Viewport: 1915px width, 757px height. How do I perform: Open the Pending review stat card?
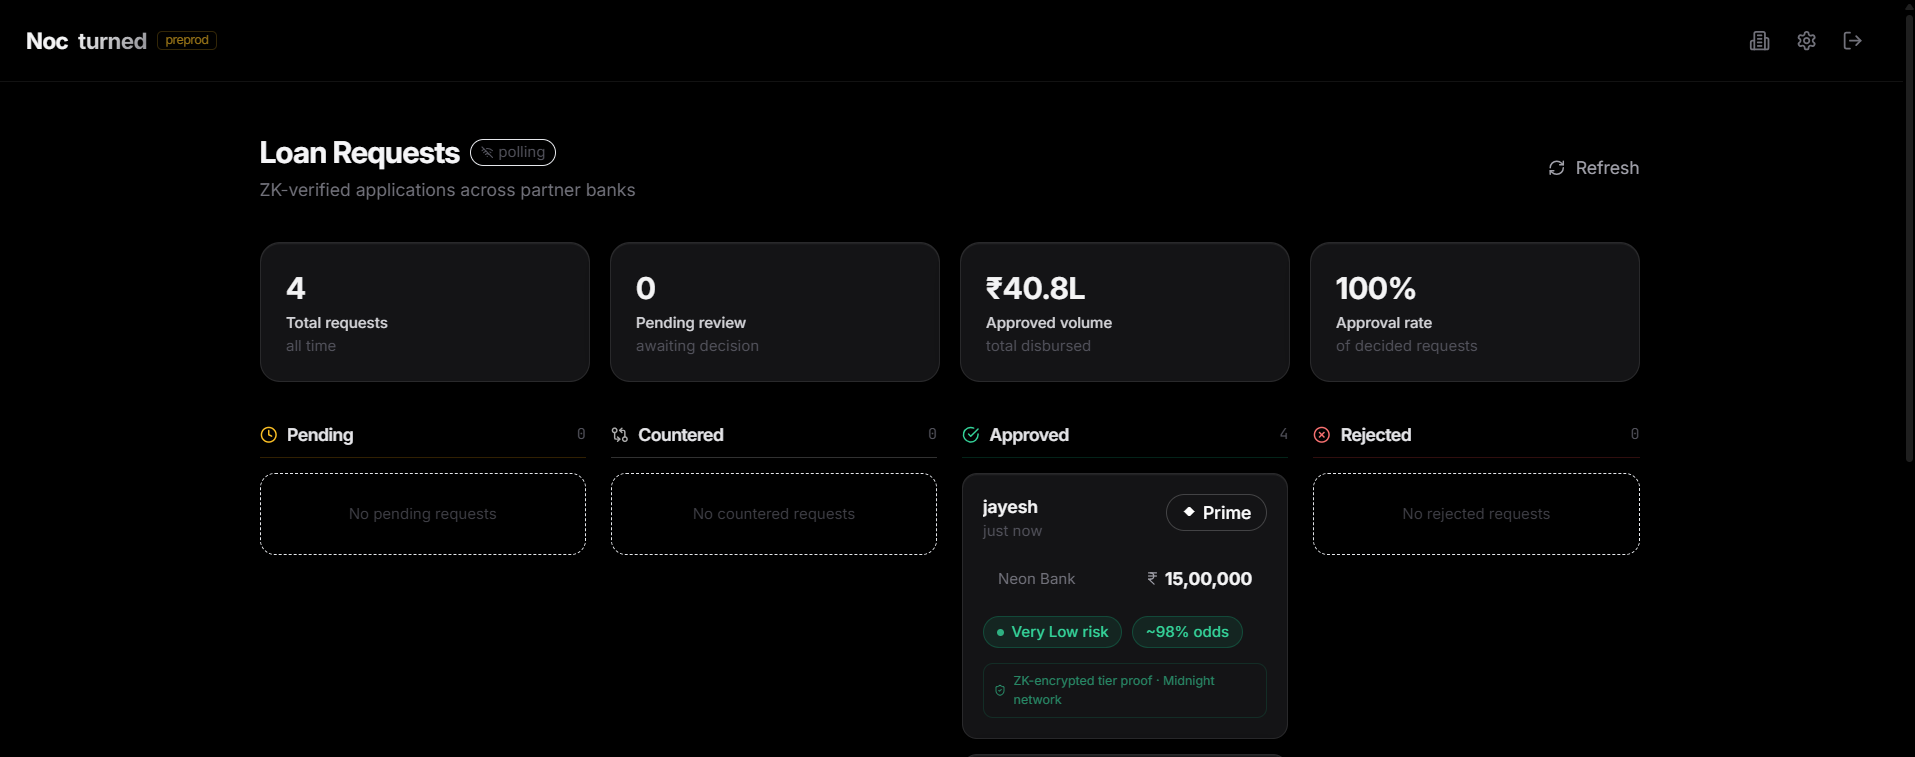pos(775,312)
